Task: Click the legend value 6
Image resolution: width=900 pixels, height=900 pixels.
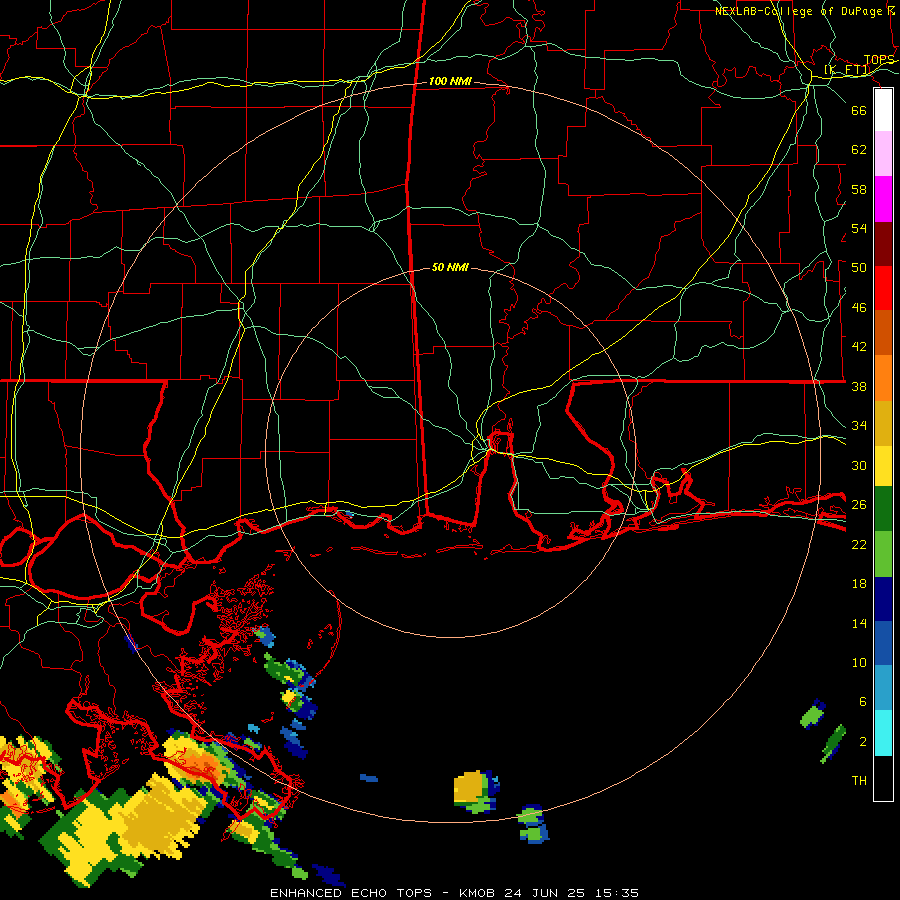Action: (x=863, y=701)
